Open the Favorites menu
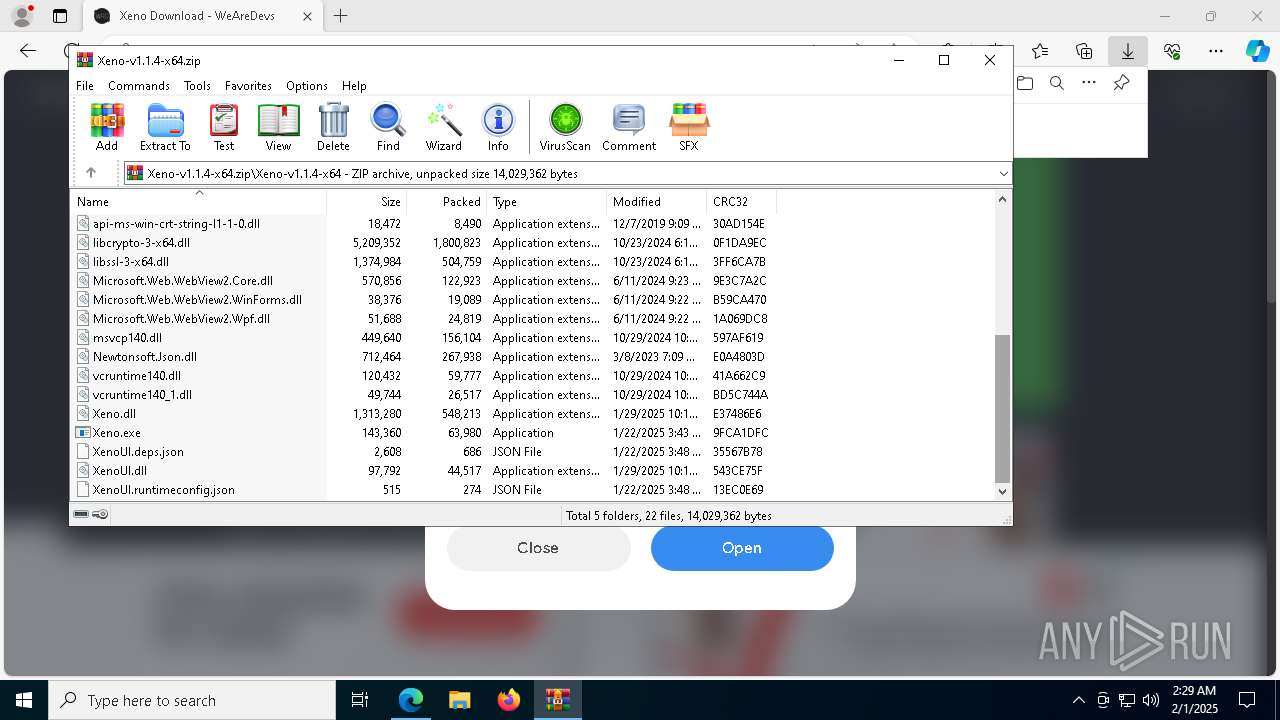Viewport: 1280px width, 720px height. point(248,86)
